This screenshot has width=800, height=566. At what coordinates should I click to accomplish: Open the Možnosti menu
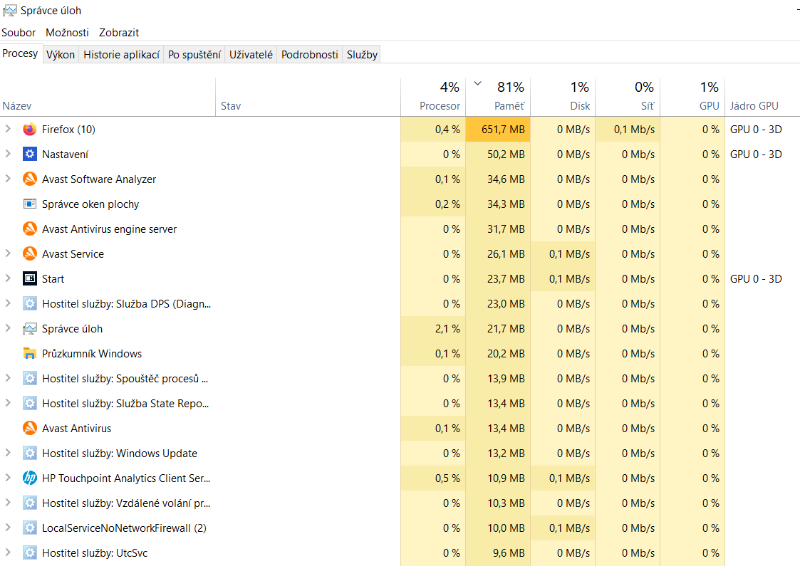[67, 33]
